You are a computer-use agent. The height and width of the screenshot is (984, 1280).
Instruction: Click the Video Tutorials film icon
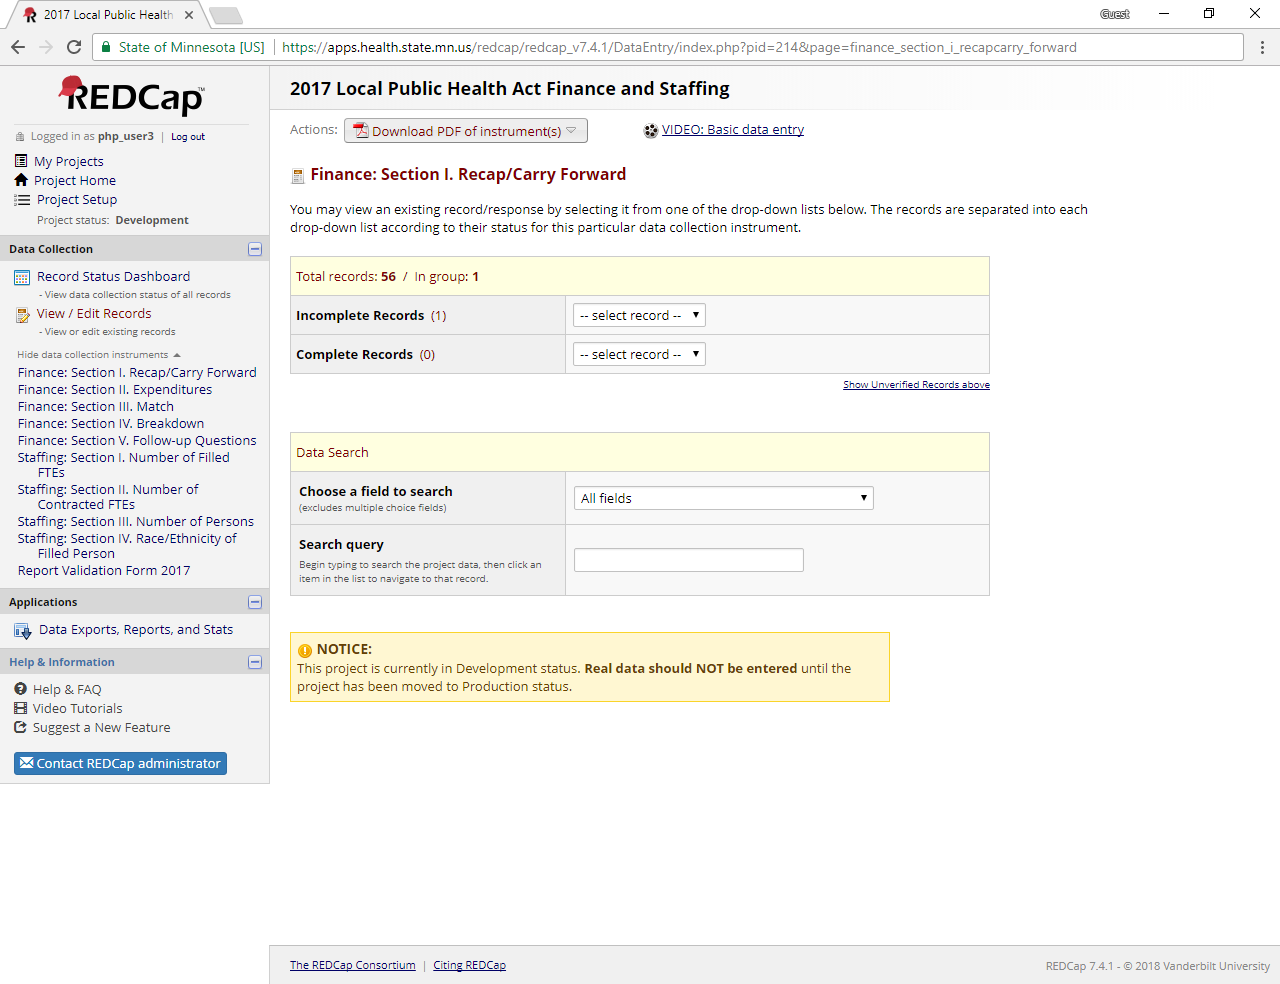pos(20,708)
